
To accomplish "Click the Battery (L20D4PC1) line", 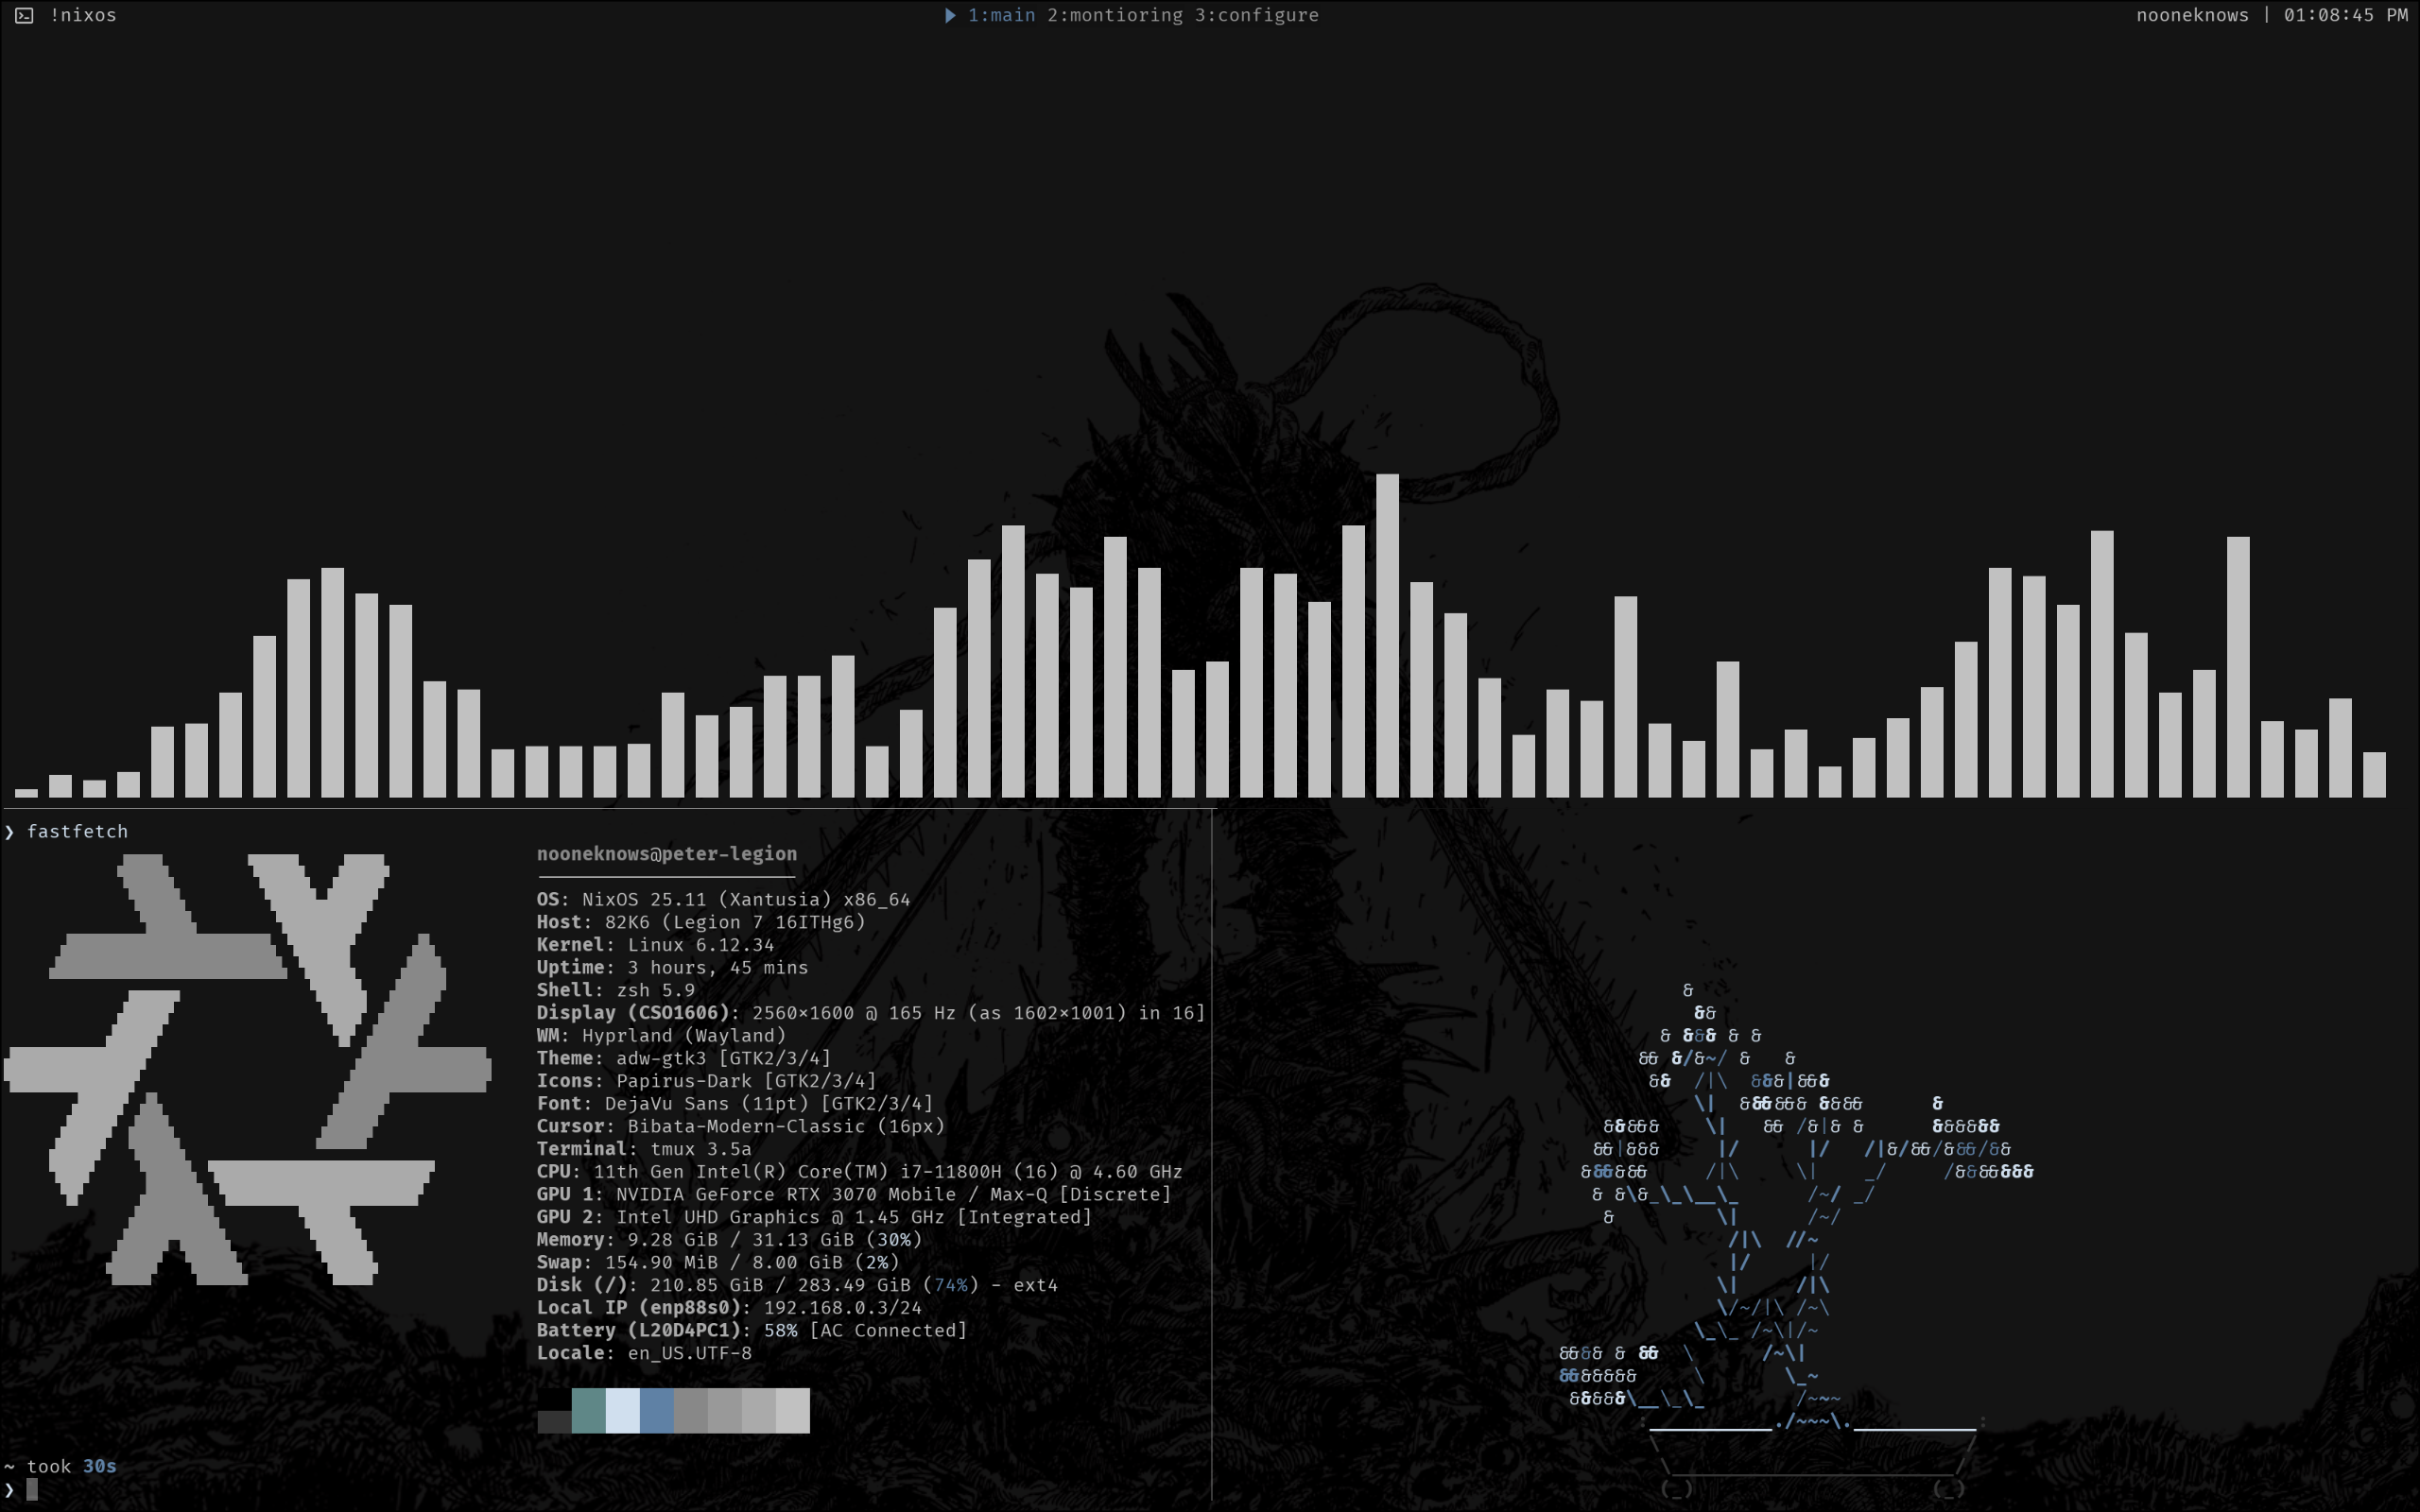I will click(752, 1330).
